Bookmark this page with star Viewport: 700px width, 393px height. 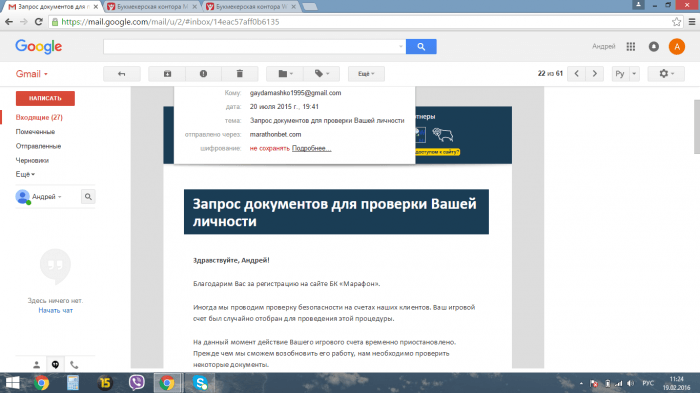click(x=676, y=21)
